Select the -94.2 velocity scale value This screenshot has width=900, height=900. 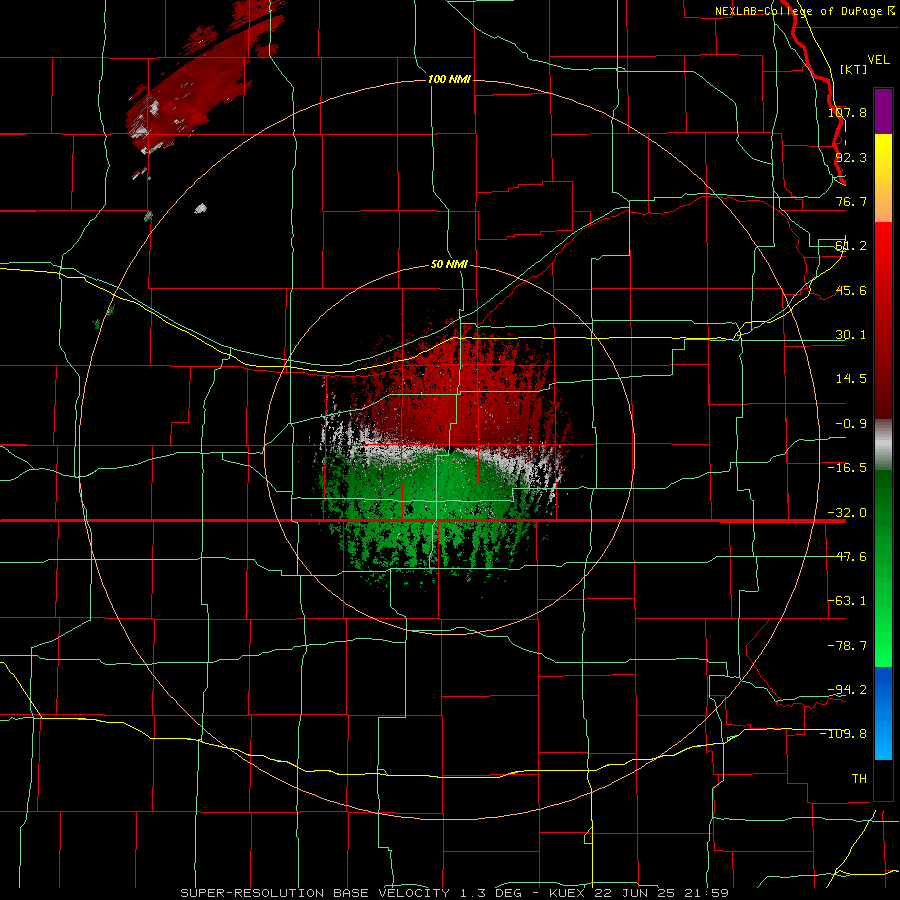[x=847, y=689]
